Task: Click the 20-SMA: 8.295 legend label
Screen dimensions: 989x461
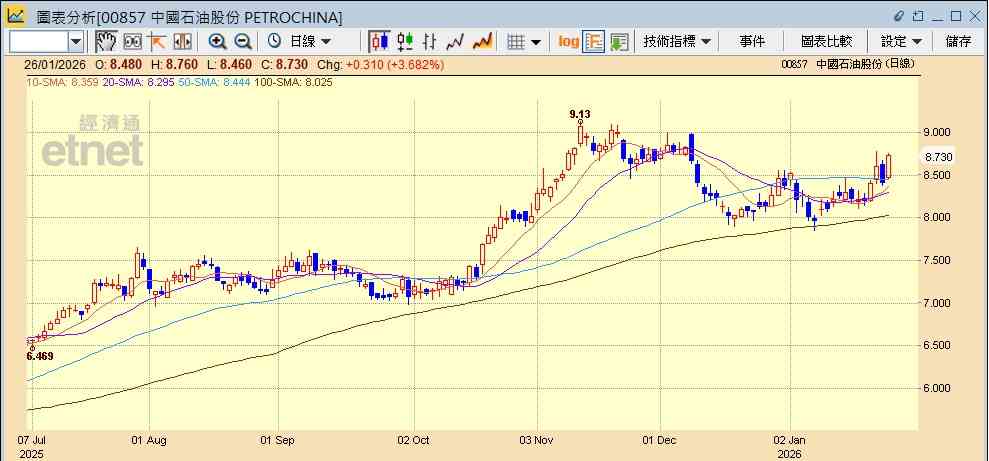Action: click(x=138, y=82)
